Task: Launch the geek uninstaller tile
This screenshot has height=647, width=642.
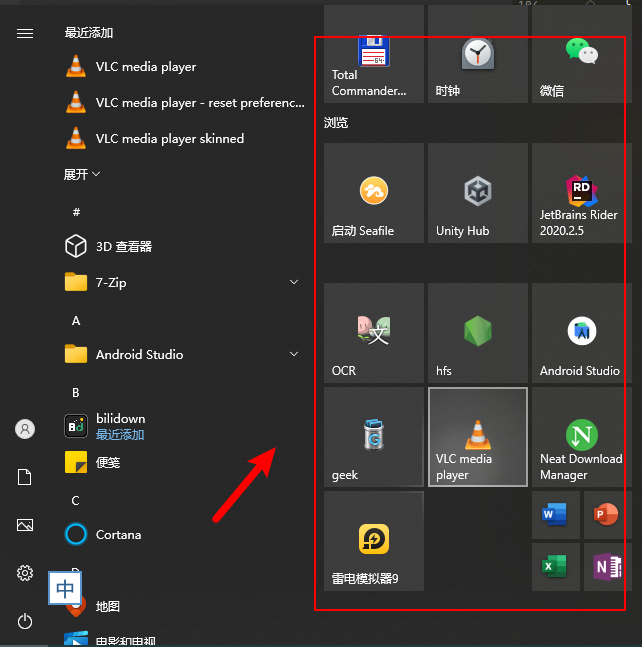Action: [374, 437]
